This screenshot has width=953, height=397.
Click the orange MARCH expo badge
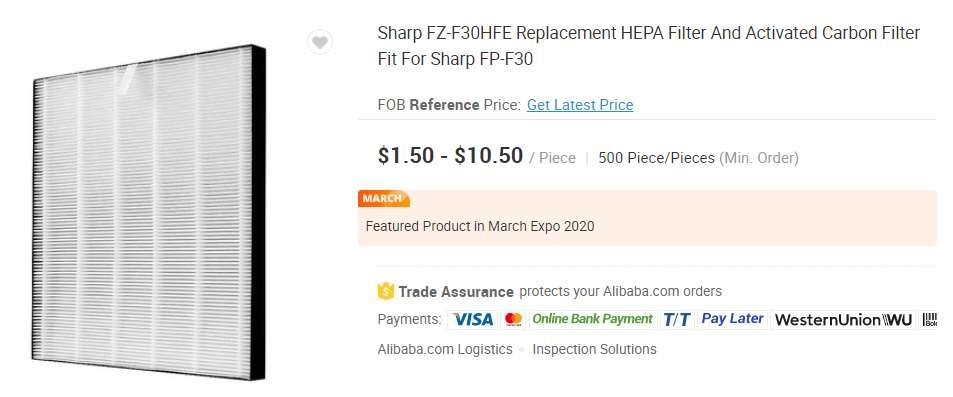pos(384,199)
